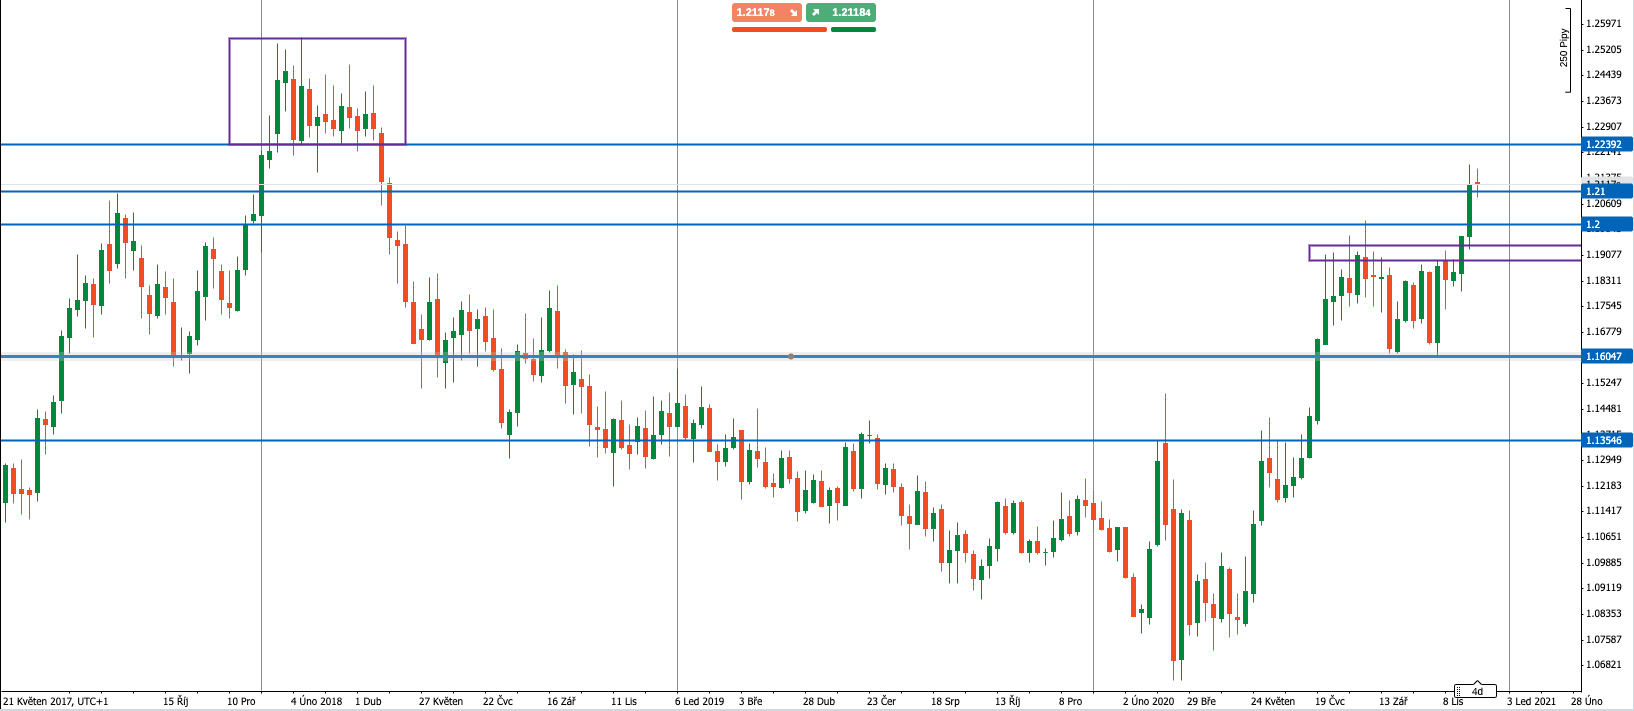Click the '28 Dub' date label
Viewport: 1634px width, 711px height.
point(818,701)
